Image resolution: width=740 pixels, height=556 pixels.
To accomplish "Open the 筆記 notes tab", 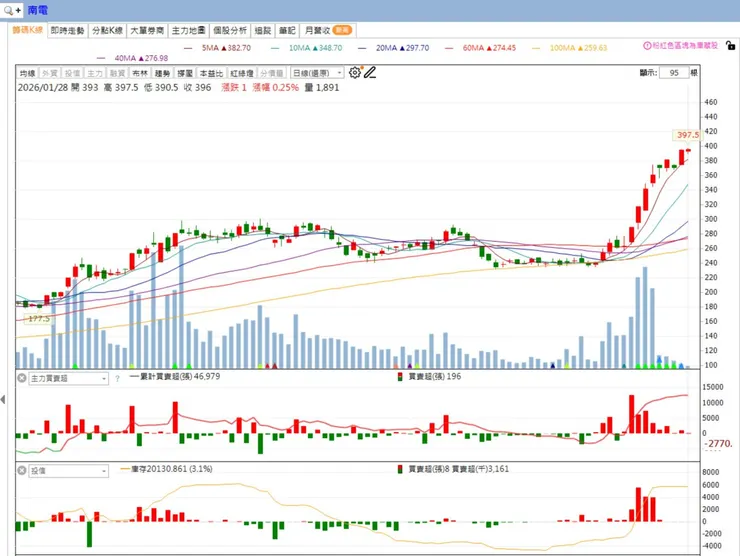I will coord(287,31).
